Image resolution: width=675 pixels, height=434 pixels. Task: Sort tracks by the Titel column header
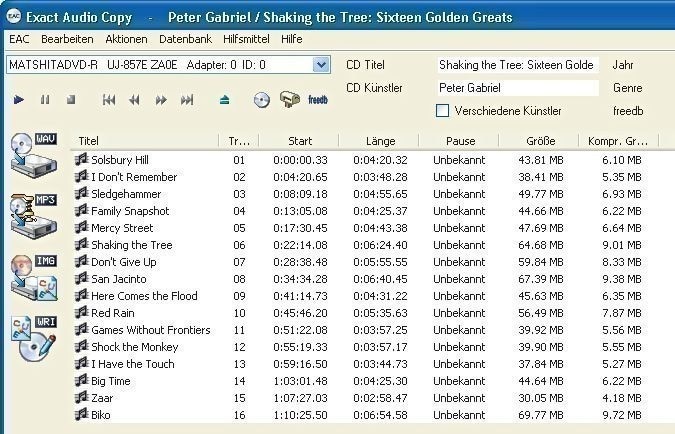click(x=145, y=141)
